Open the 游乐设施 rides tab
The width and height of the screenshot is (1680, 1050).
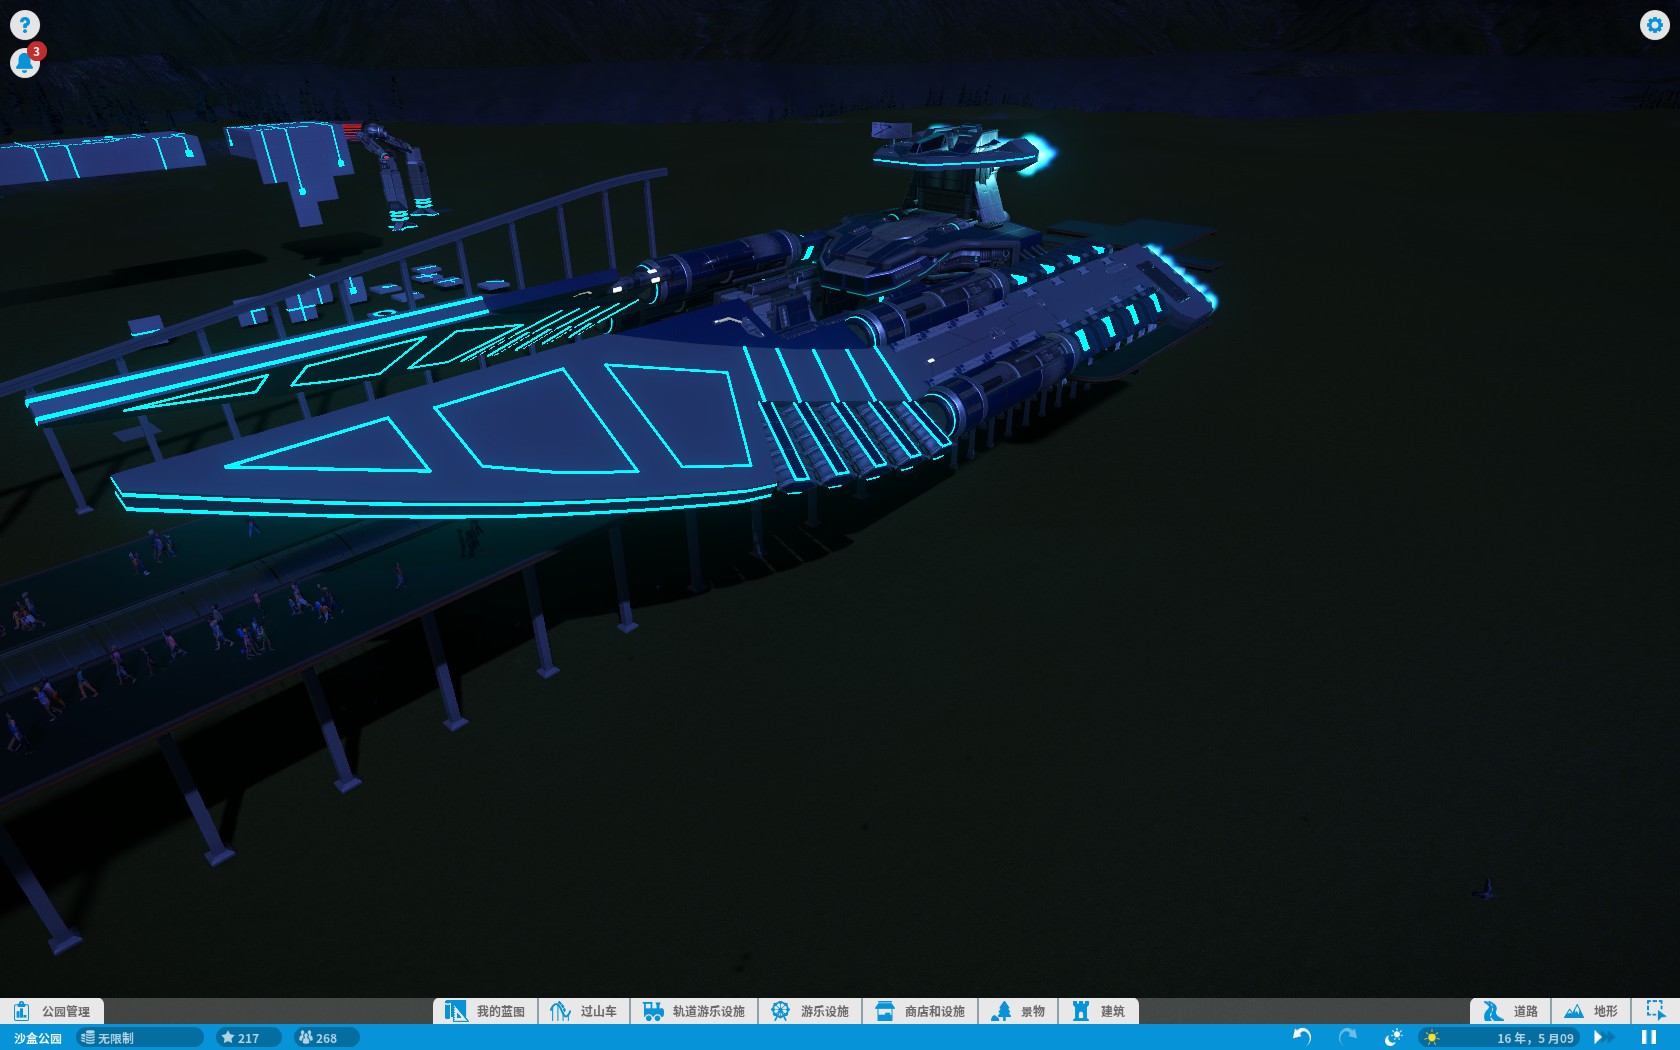[810, 1011]
